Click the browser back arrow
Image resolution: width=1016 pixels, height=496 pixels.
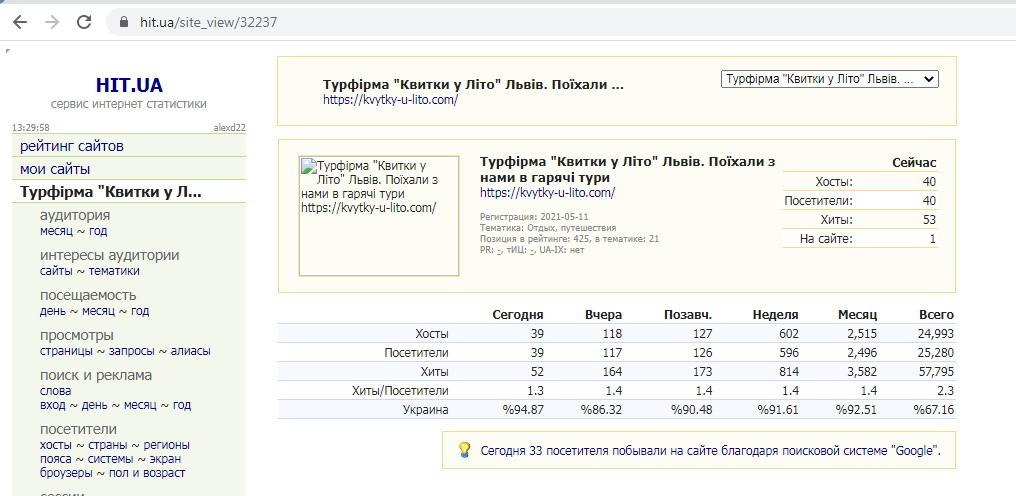coord(21,22)
